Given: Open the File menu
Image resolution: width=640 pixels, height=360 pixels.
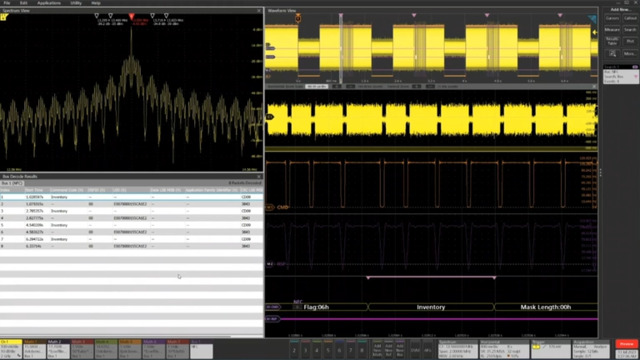Looking at the screenshot, I should coord(7,3).
